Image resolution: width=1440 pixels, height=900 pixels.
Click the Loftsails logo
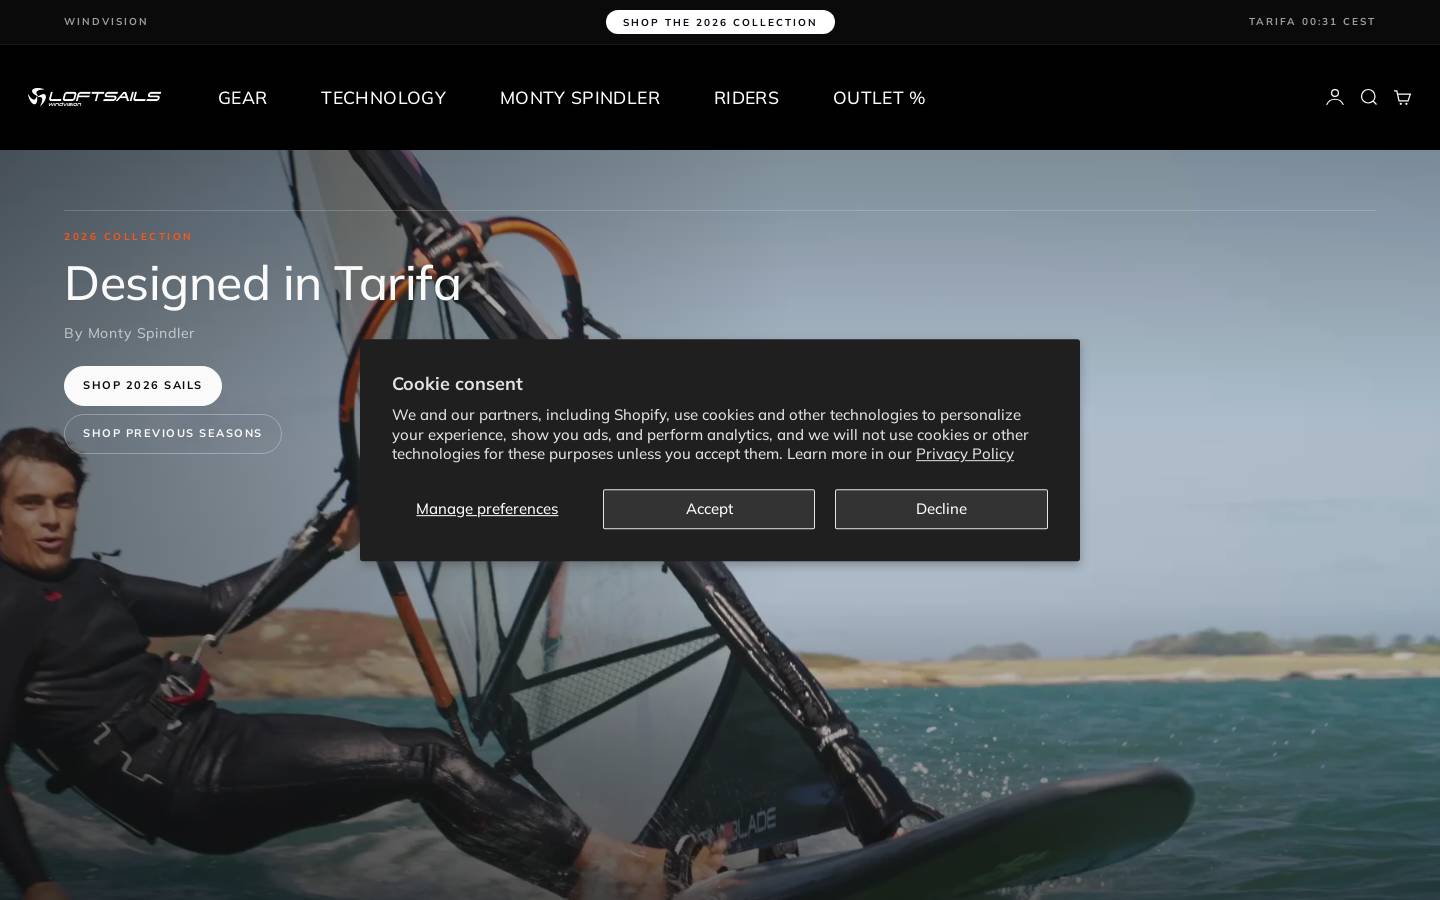[95, 97]
